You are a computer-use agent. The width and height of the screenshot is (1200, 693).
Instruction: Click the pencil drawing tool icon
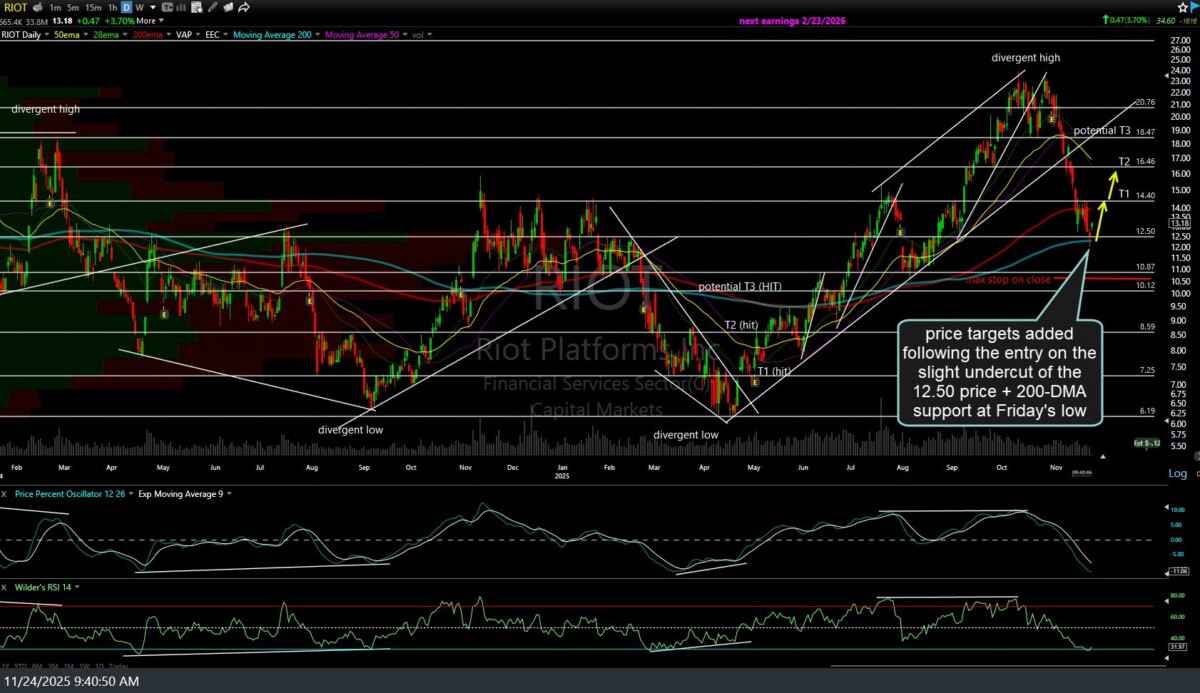click(215, 8)
